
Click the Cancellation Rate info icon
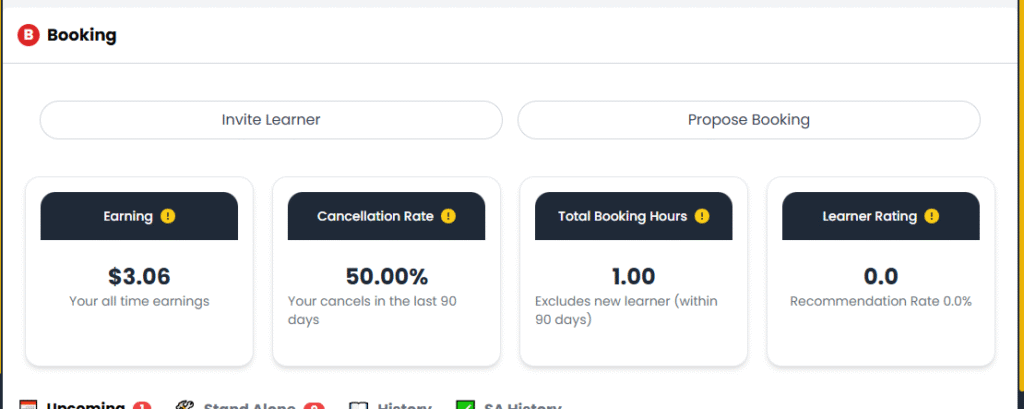click(448, 216)
